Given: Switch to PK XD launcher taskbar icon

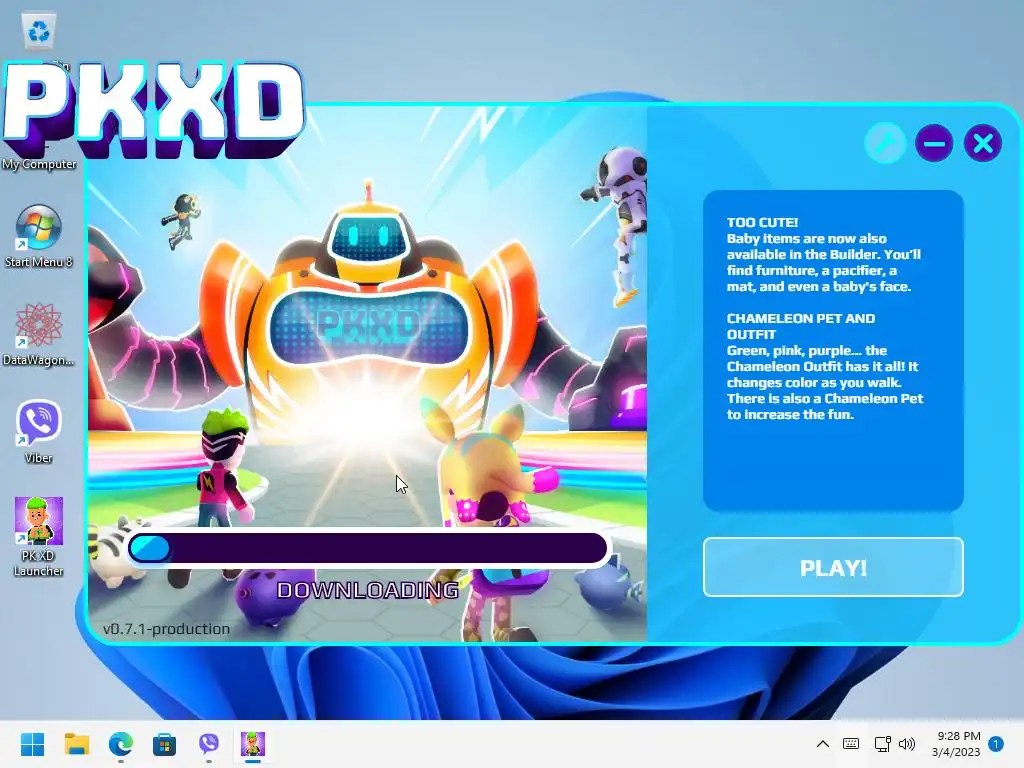Looking at the screenshot, I should click(x=253, y=744).
